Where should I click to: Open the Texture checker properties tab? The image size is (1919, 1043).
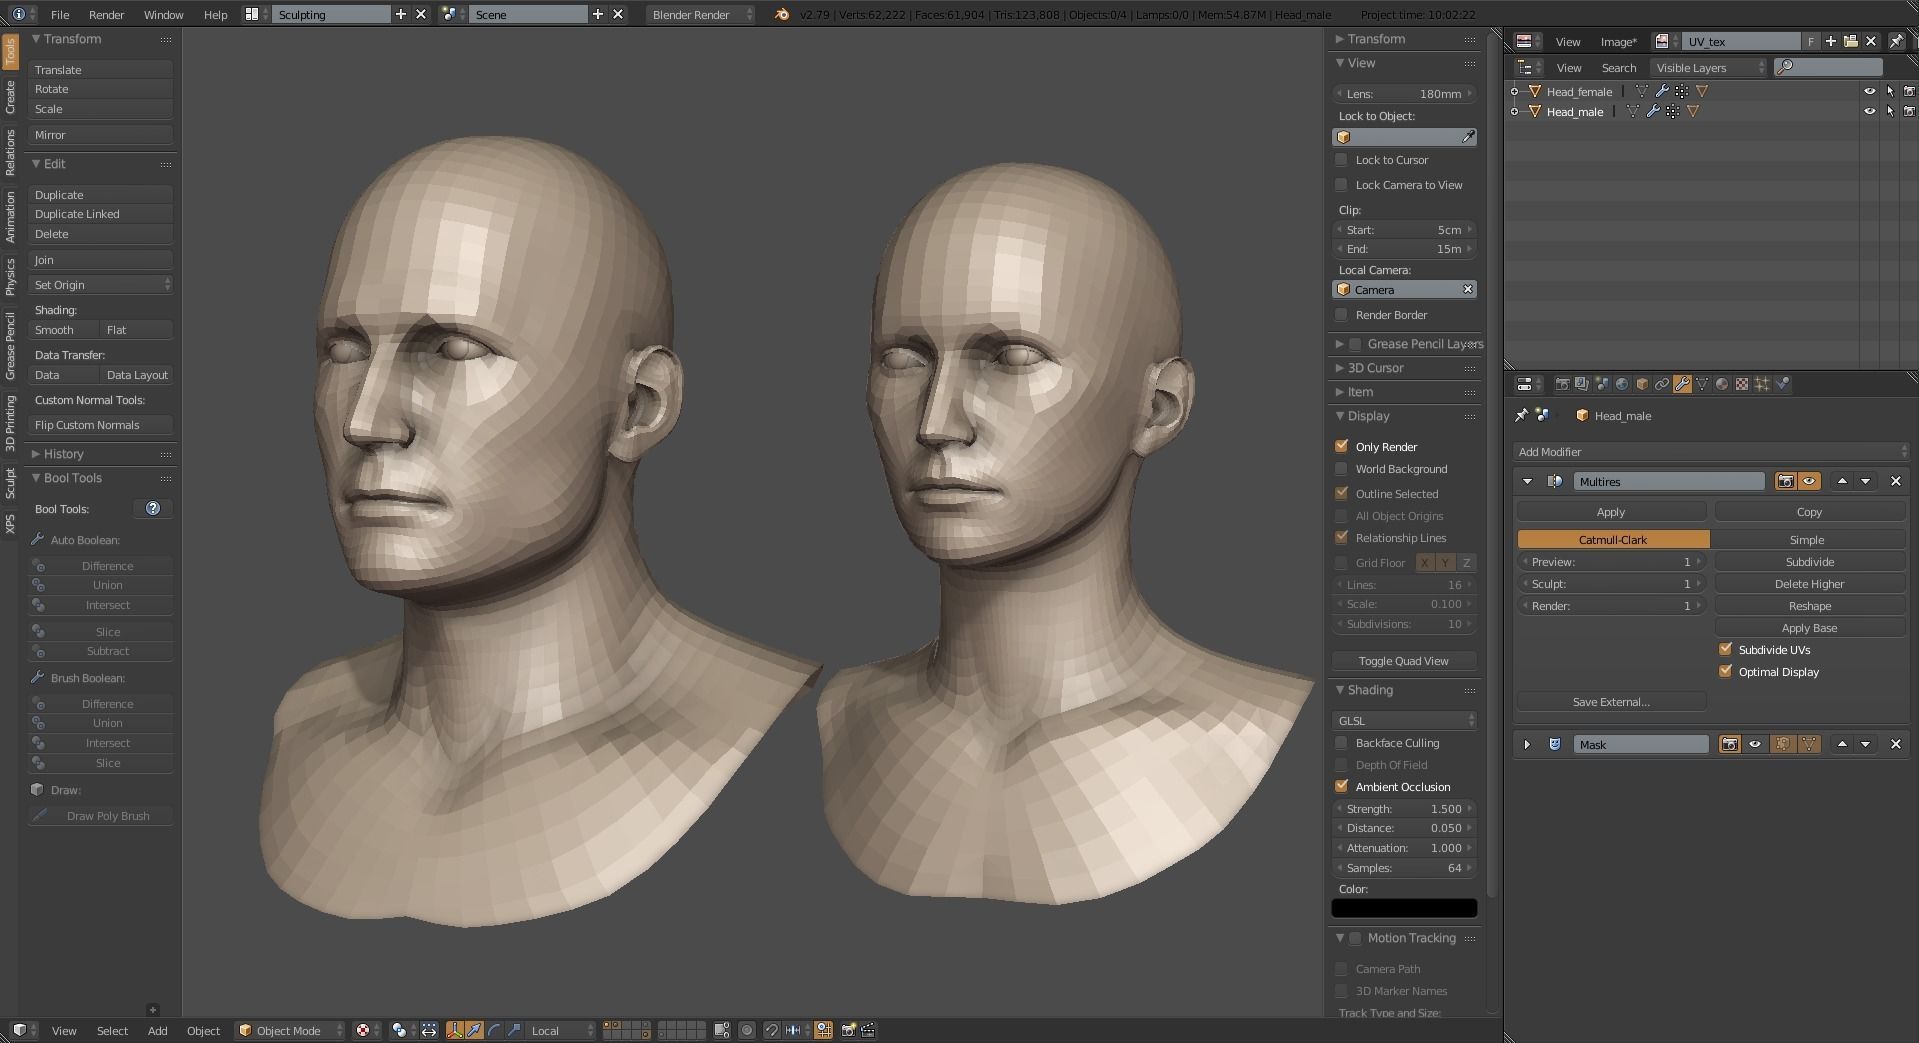pyautogui.click(x=1741, y=383)
